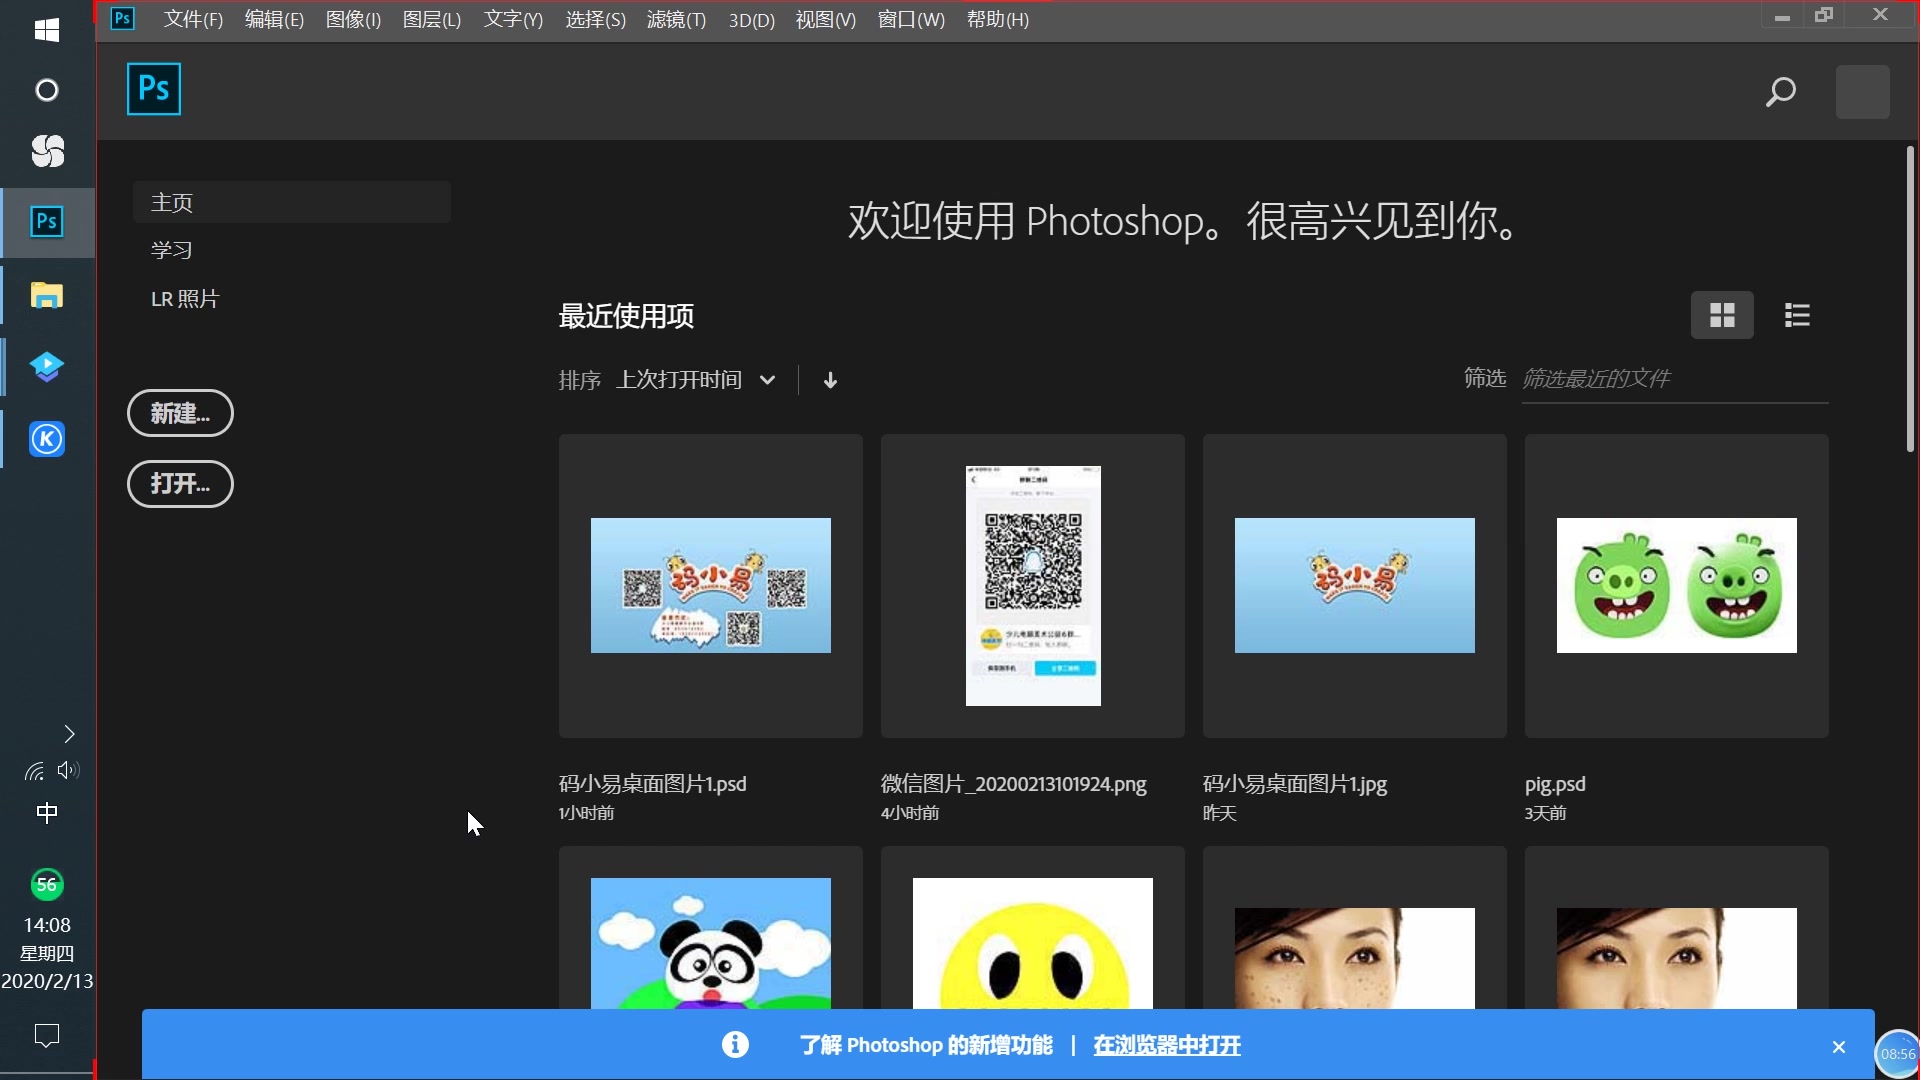Dismiss the blue notification banner
Screen dimensions: 1920x1080
click(1839, 1047)
